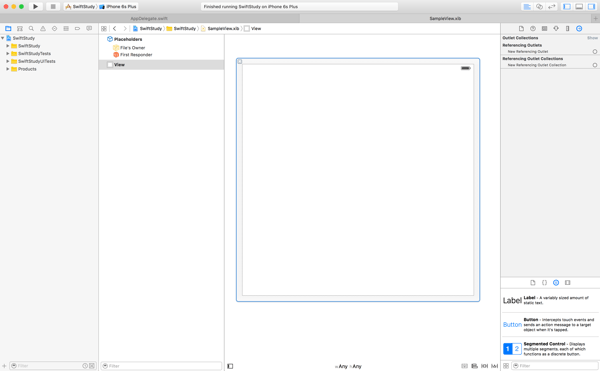Show the Identity inspector icon
Screen dimensions: 600x371
(545, 29)
